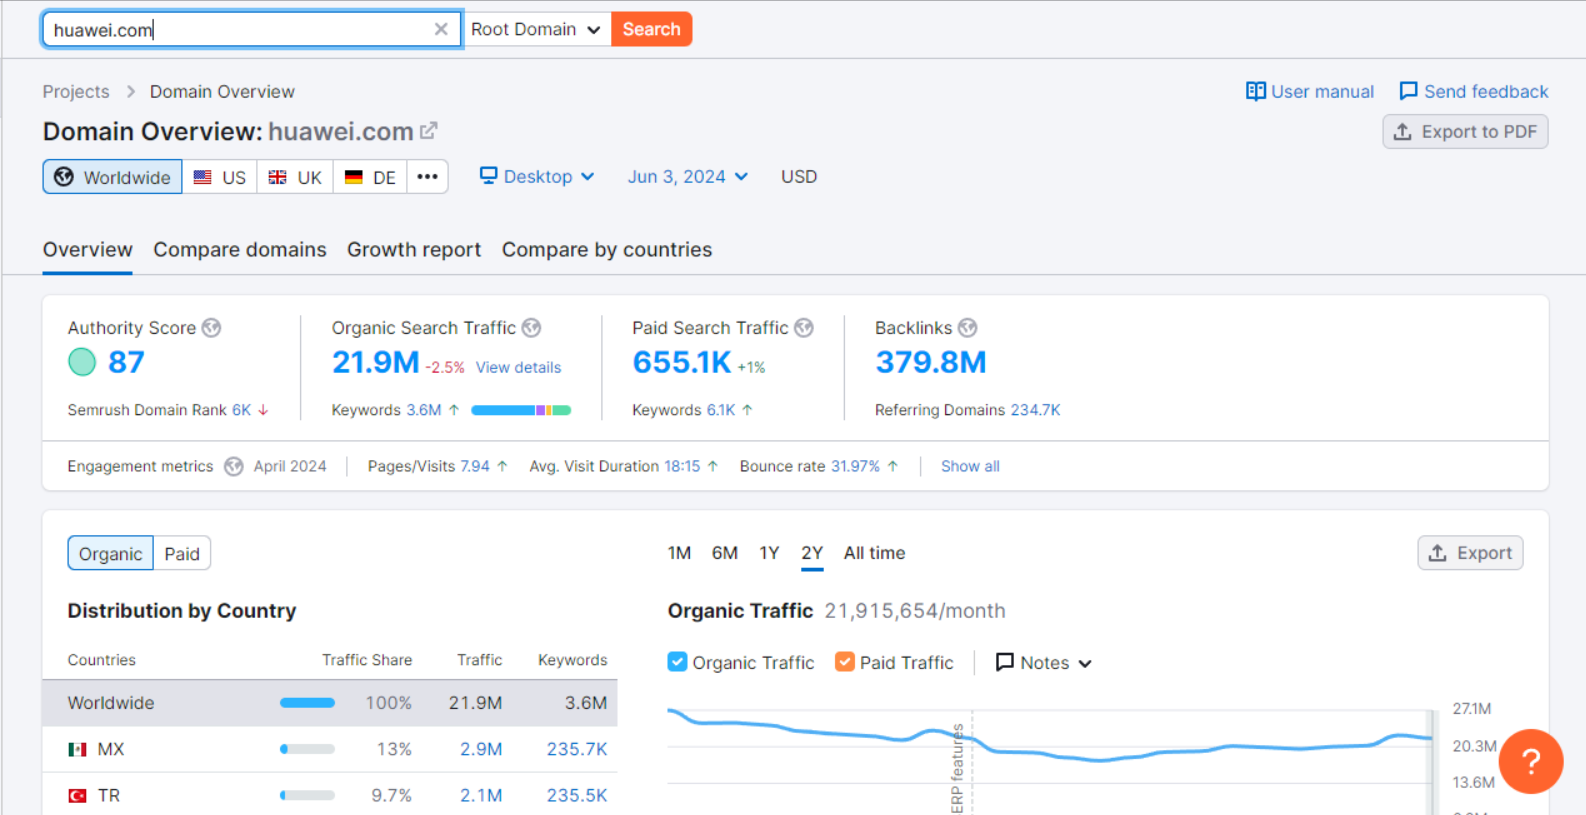Clear the domain search field
The image size is (1586, 815).
point(441,29)
